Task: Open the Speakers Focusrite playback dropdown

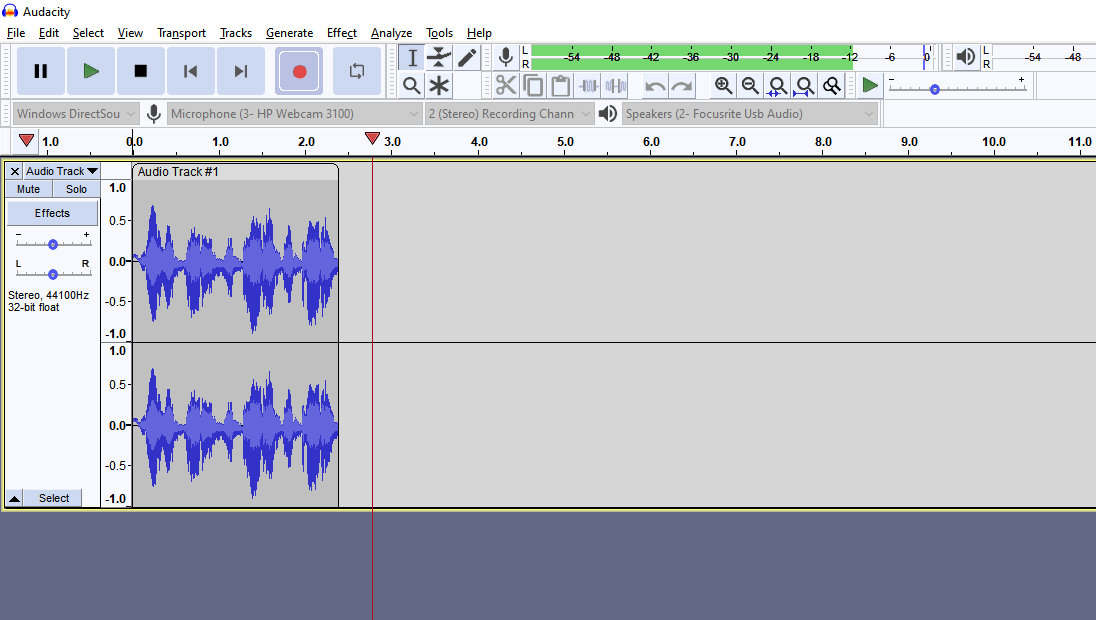Action: [x=750, y=113]
